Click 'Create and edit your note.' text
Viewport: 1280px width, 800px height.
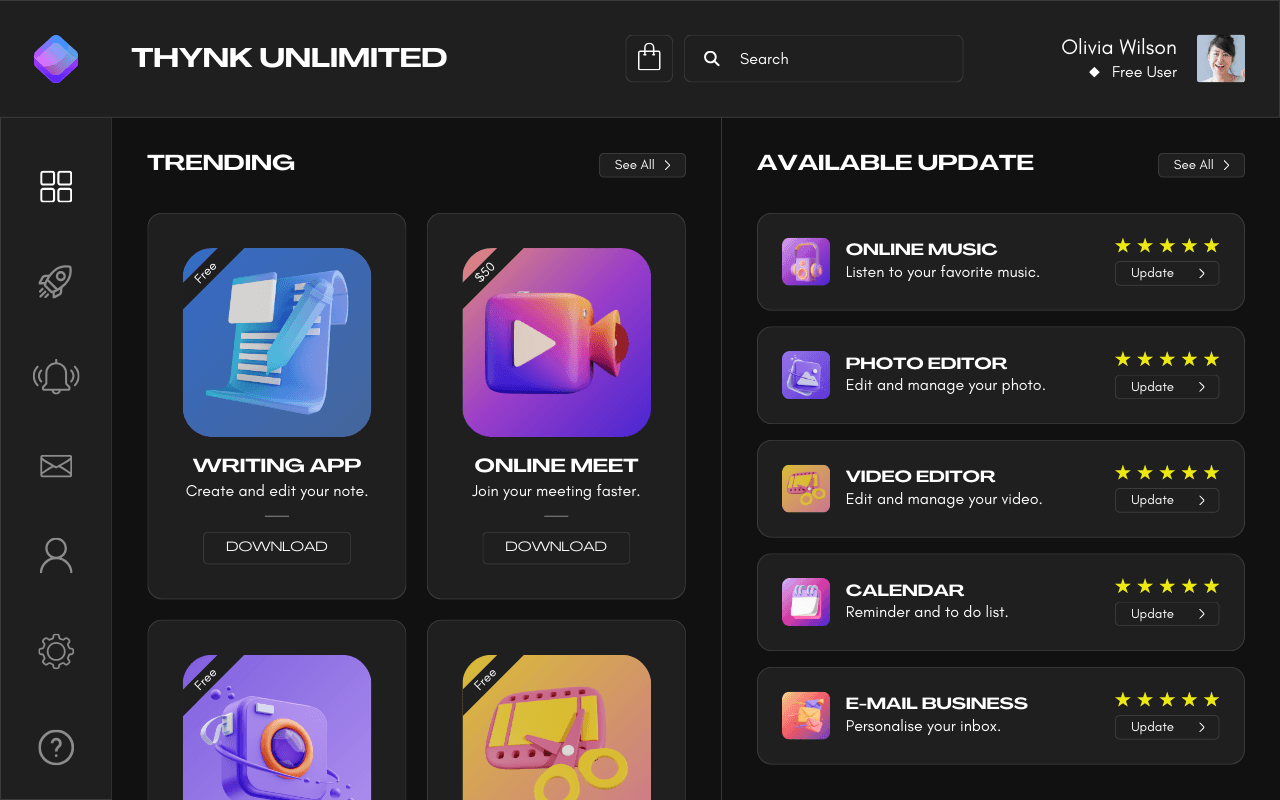click(277, 491)
